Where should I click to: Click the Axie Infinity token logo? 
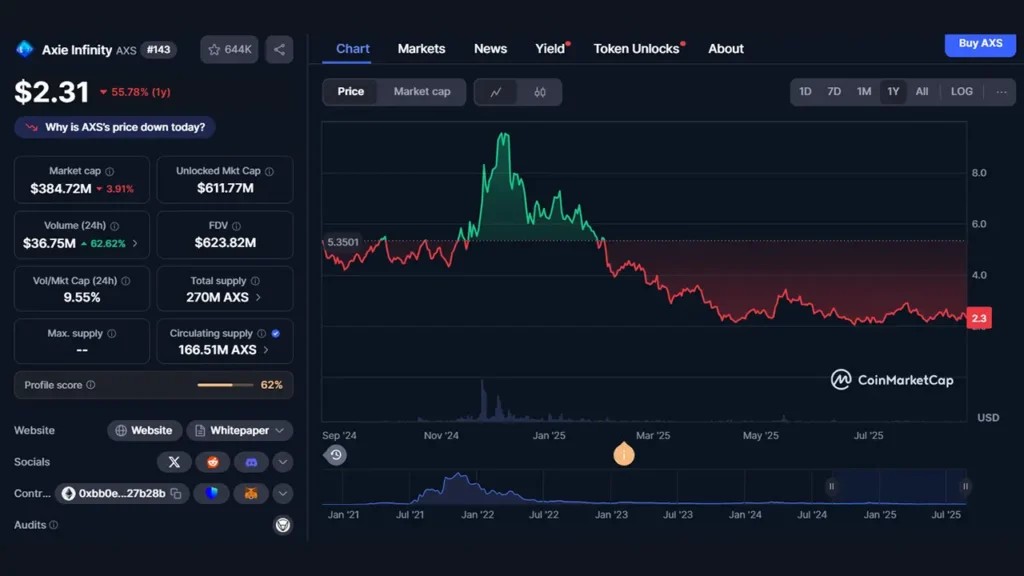(x=25, y=49)
